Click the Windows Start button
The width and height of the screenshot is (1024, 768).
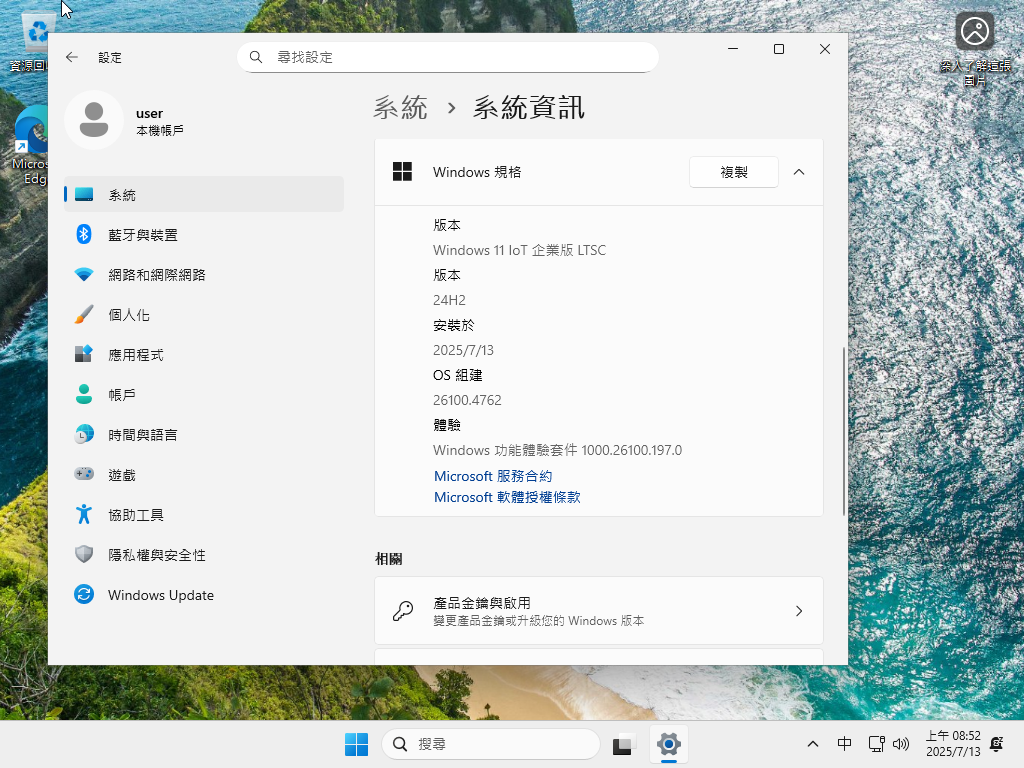[x=356, y=744]
